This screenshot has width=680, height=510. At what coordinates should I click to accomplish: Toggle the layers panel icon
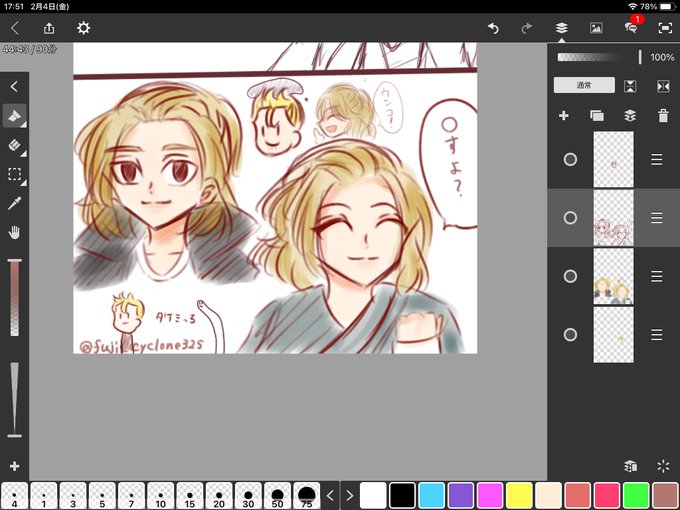562,28
